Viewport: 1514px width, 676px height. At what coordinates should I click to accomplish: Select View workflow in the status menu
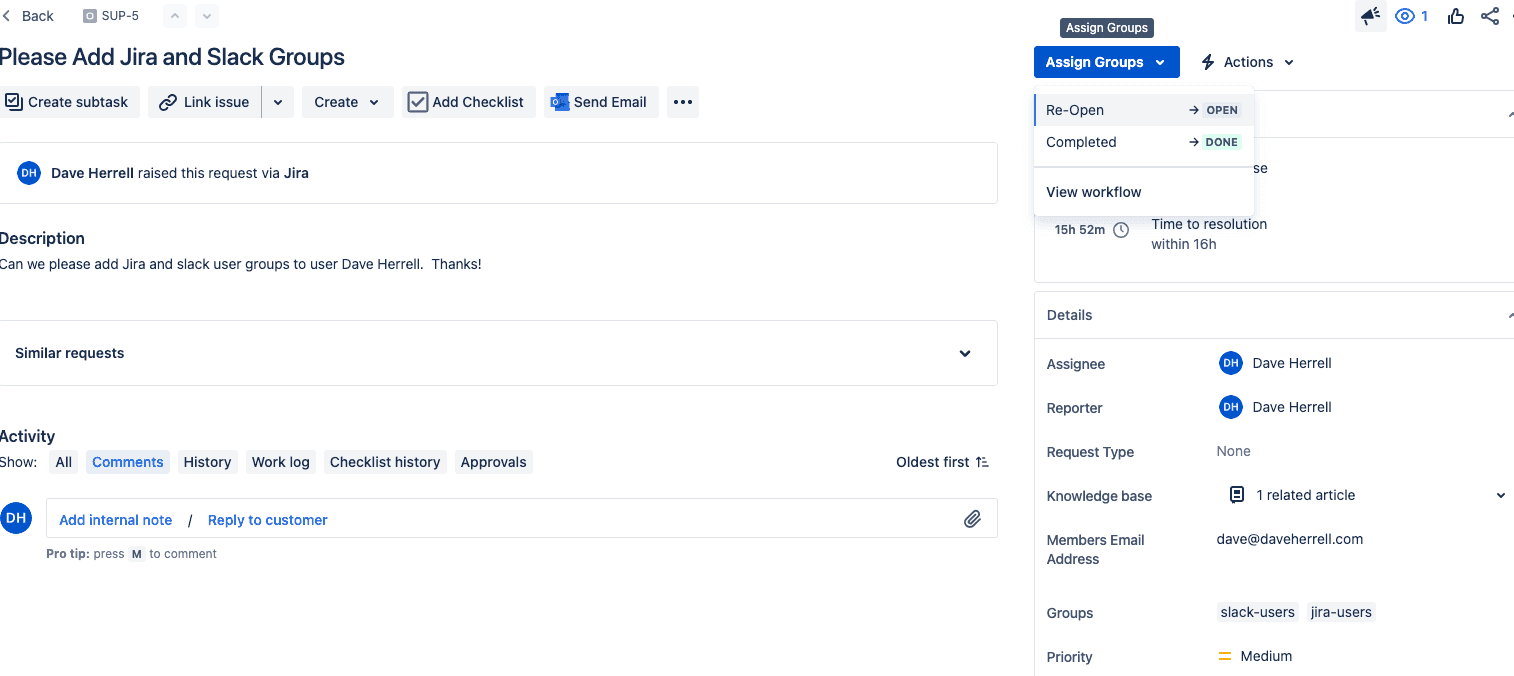[x=1142, y=192]
